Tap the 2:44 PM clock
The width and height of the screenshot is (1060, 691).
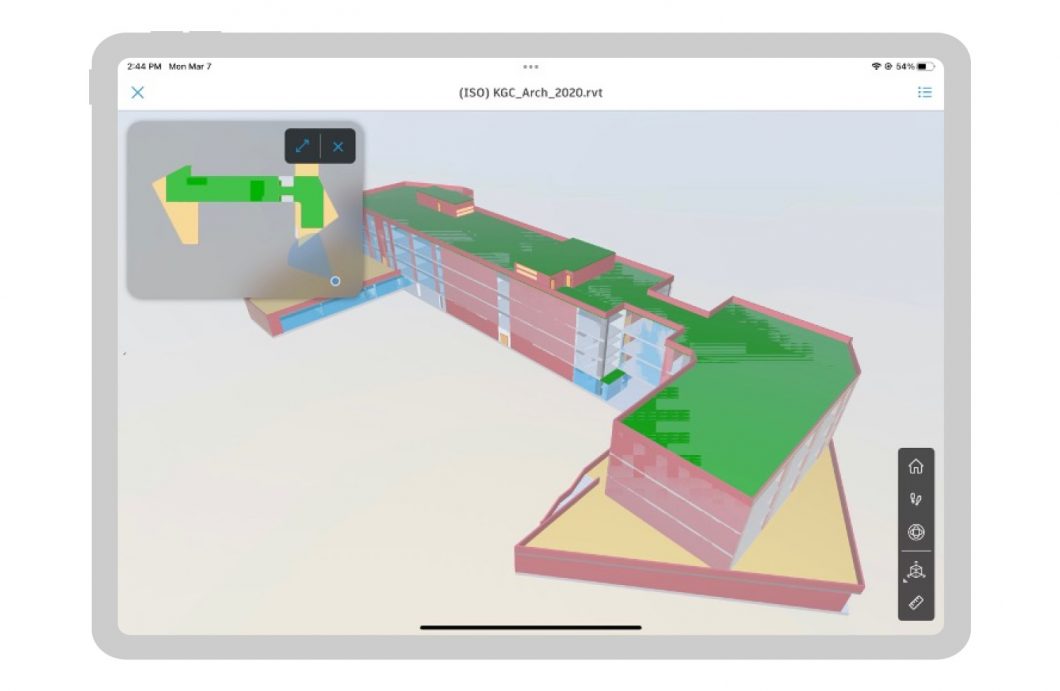tap(144, 66)
